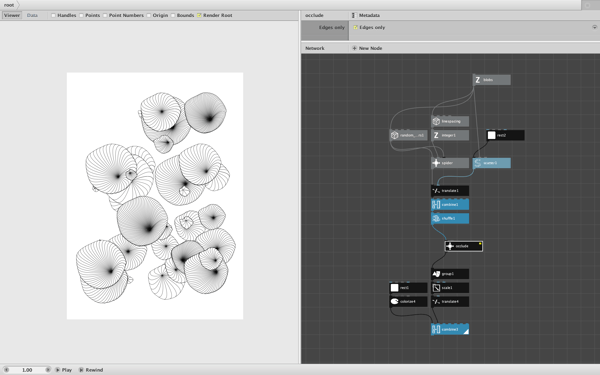Select the random numbers node left of integer1
Screen dimensions: 600x375
click(x=408, y=135)
